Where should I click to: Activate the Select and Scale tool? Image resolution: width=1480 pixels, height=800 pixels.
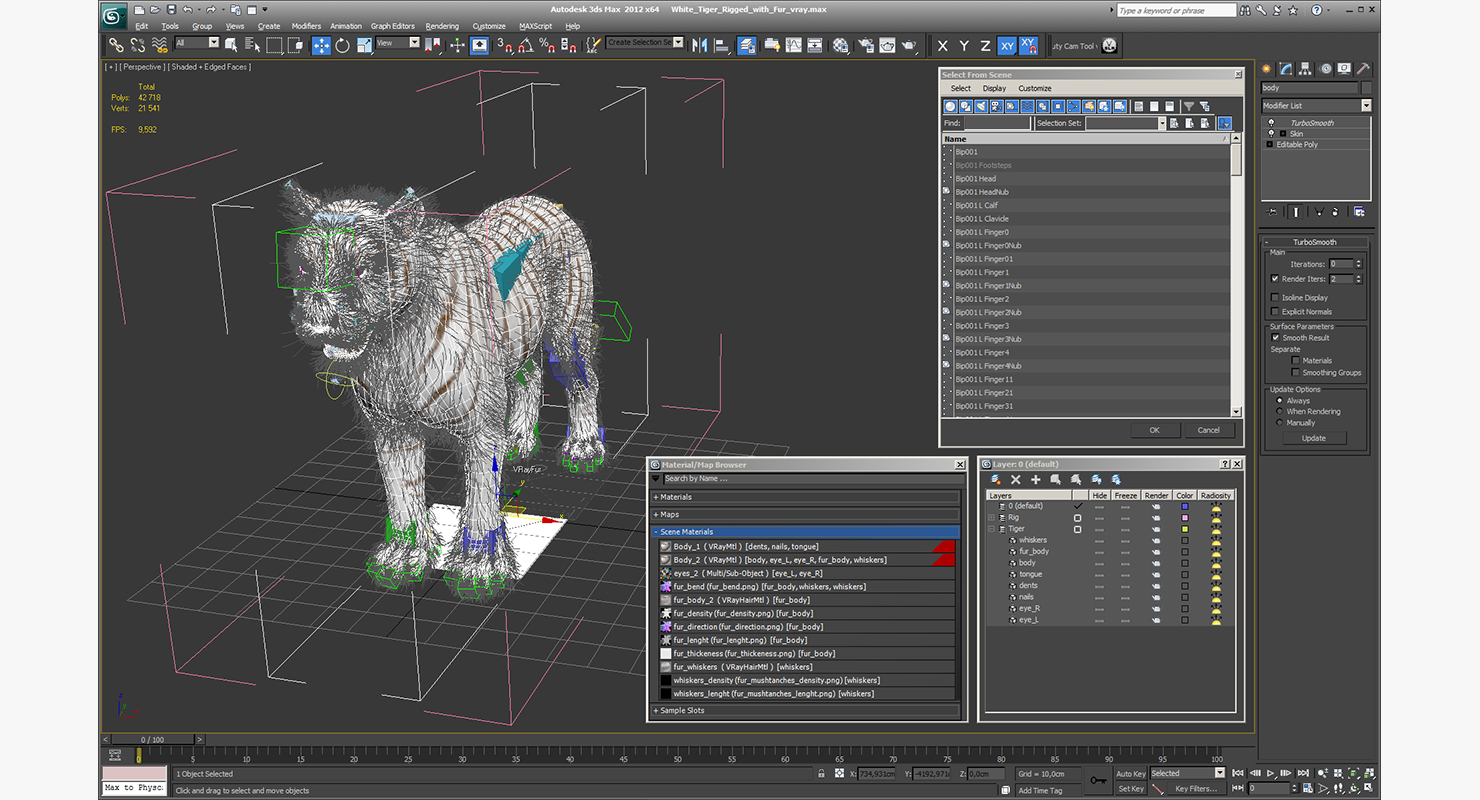click(x=364, y=45)
